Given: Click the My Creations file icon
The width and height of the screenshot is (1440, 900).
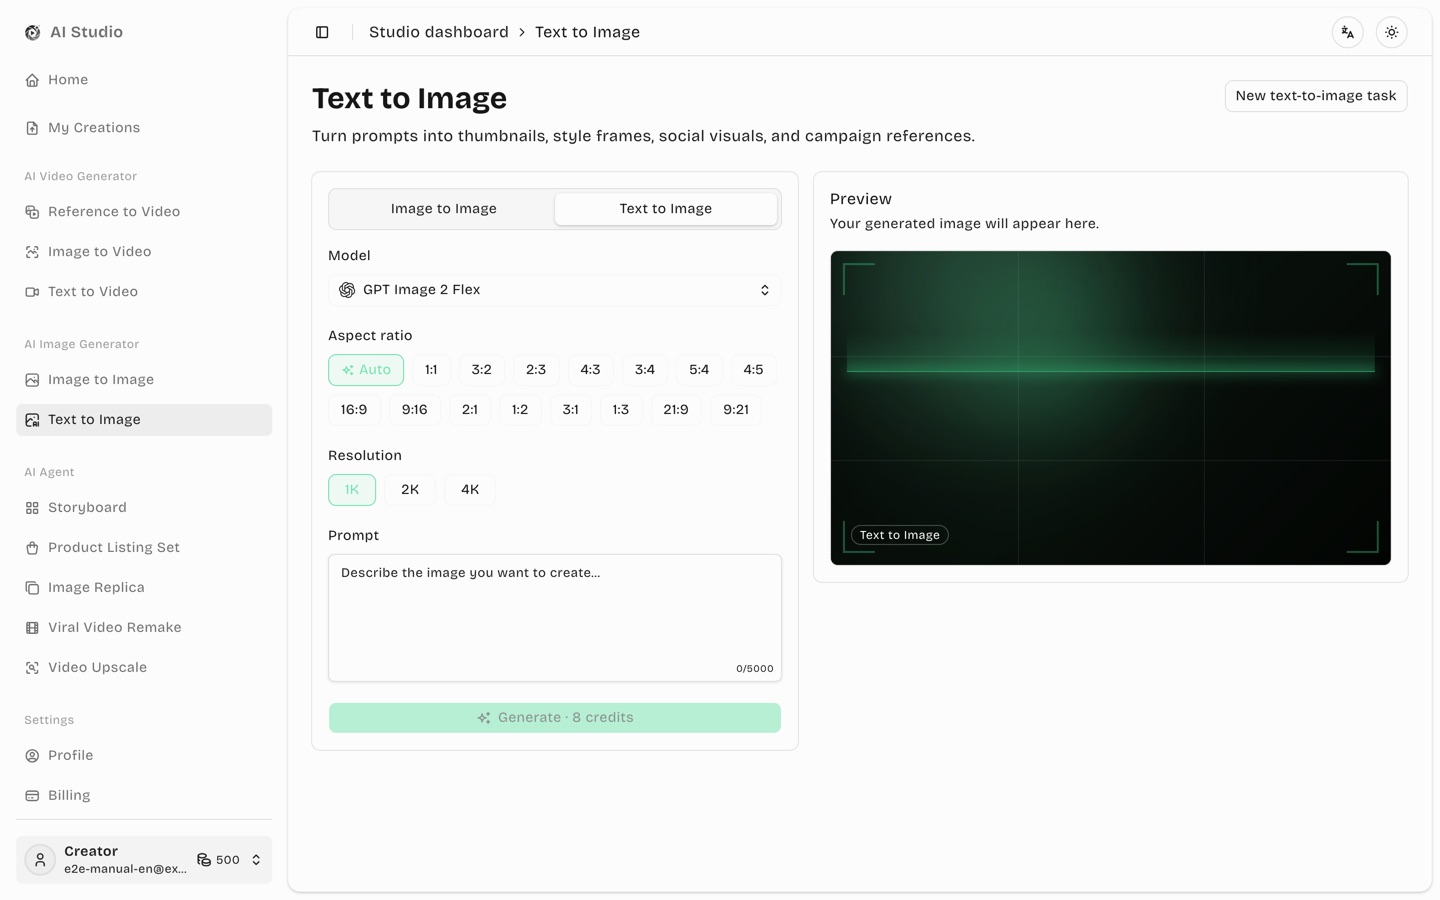Looking at the screenshot, I should tap(32, 128).
